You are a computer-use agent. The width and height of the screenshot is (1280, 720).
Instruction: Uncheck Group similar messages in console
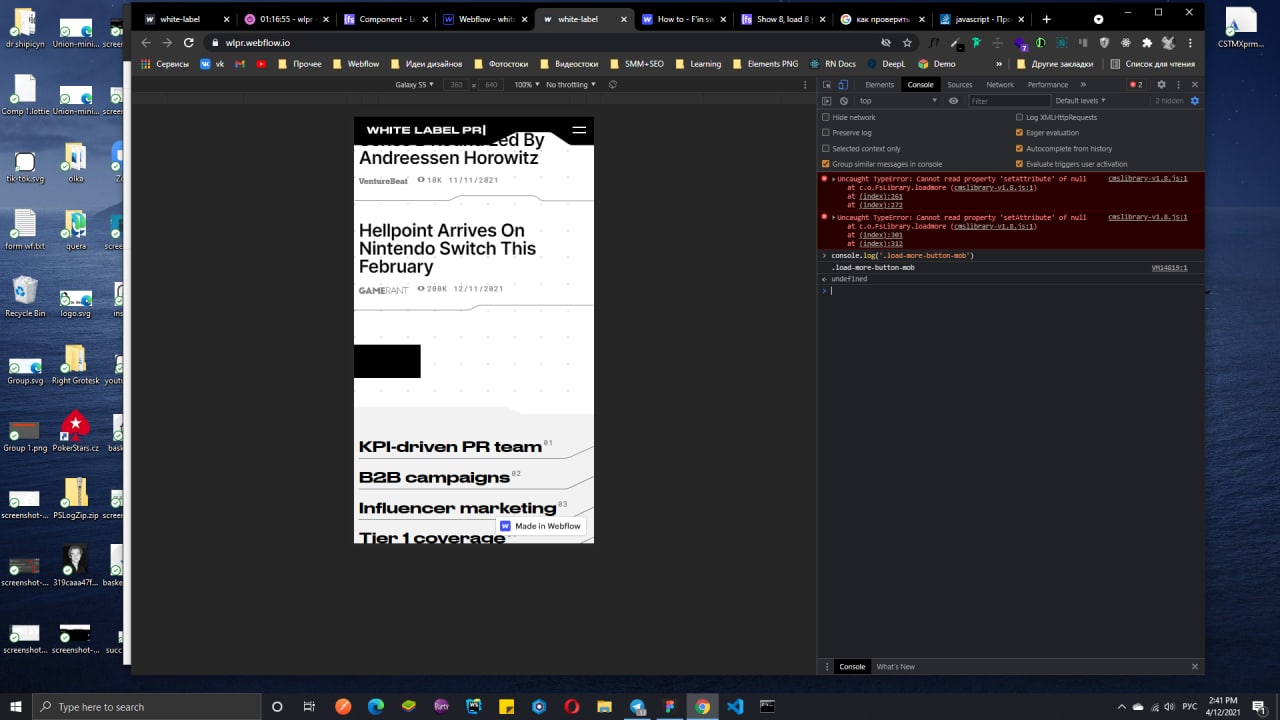[x=826, y=164]
